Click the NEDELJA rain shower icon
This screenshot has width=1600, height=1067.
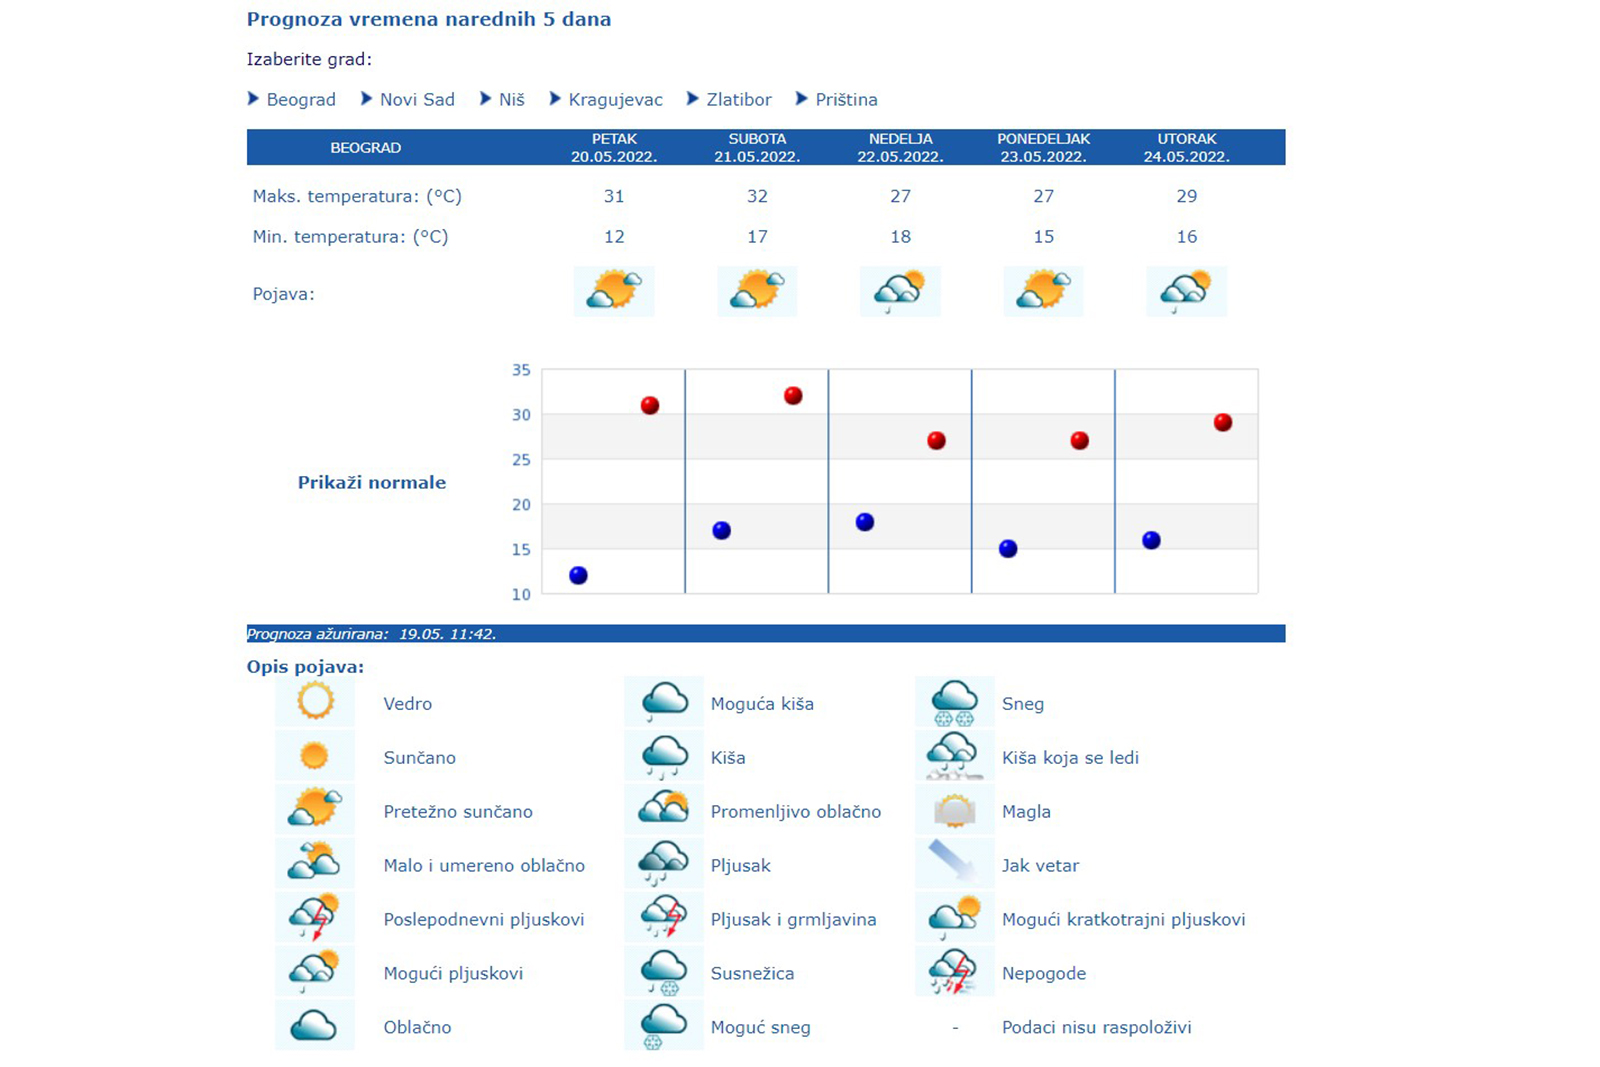coord(900,291)
